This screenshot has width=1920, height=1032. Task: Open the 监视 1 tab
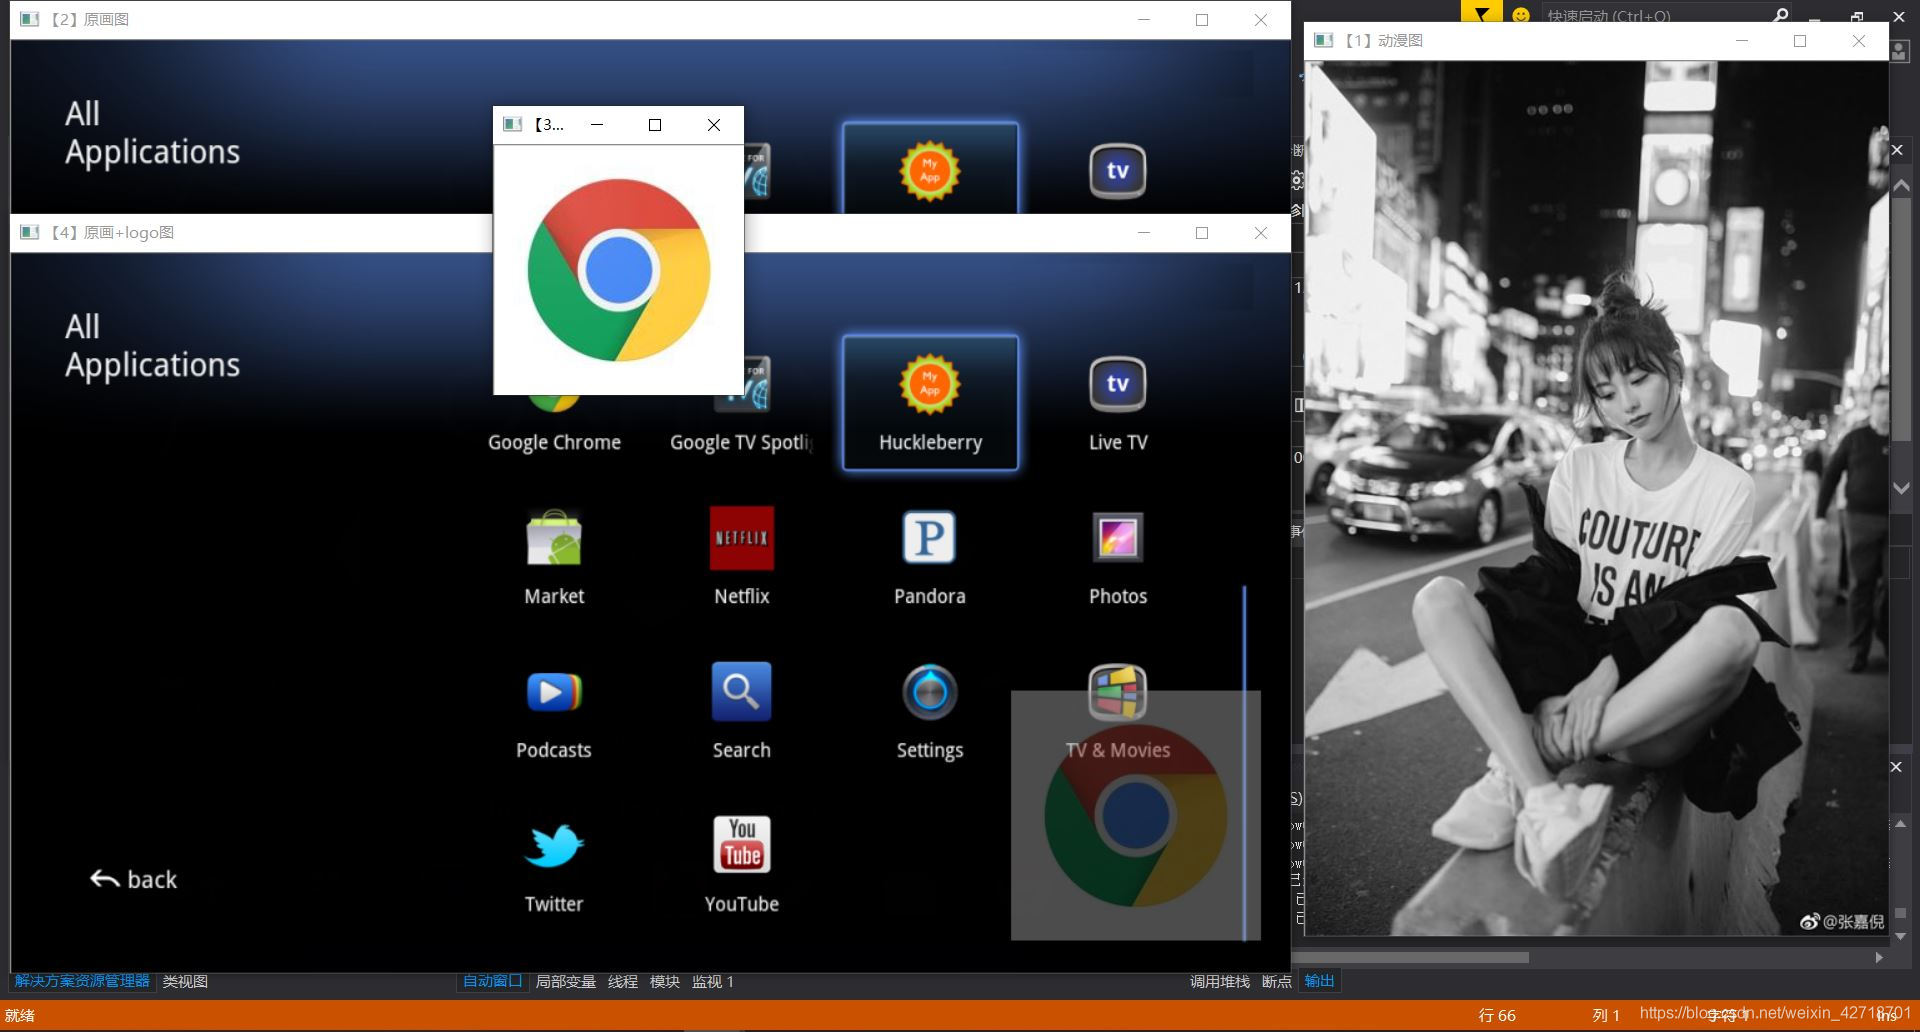pyautogui.click(x=712, y=981)
